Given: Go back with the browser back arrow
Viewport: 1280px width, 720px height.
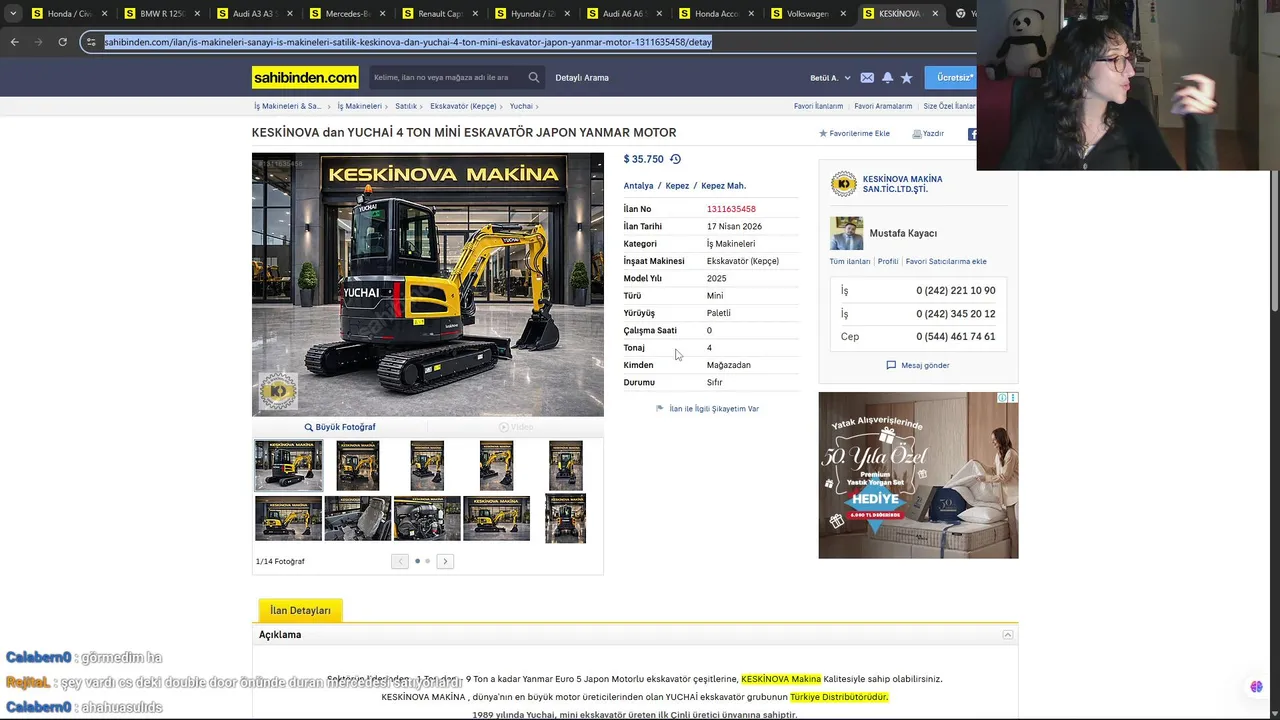Looking at the screenshot, I should pos(14,42).
